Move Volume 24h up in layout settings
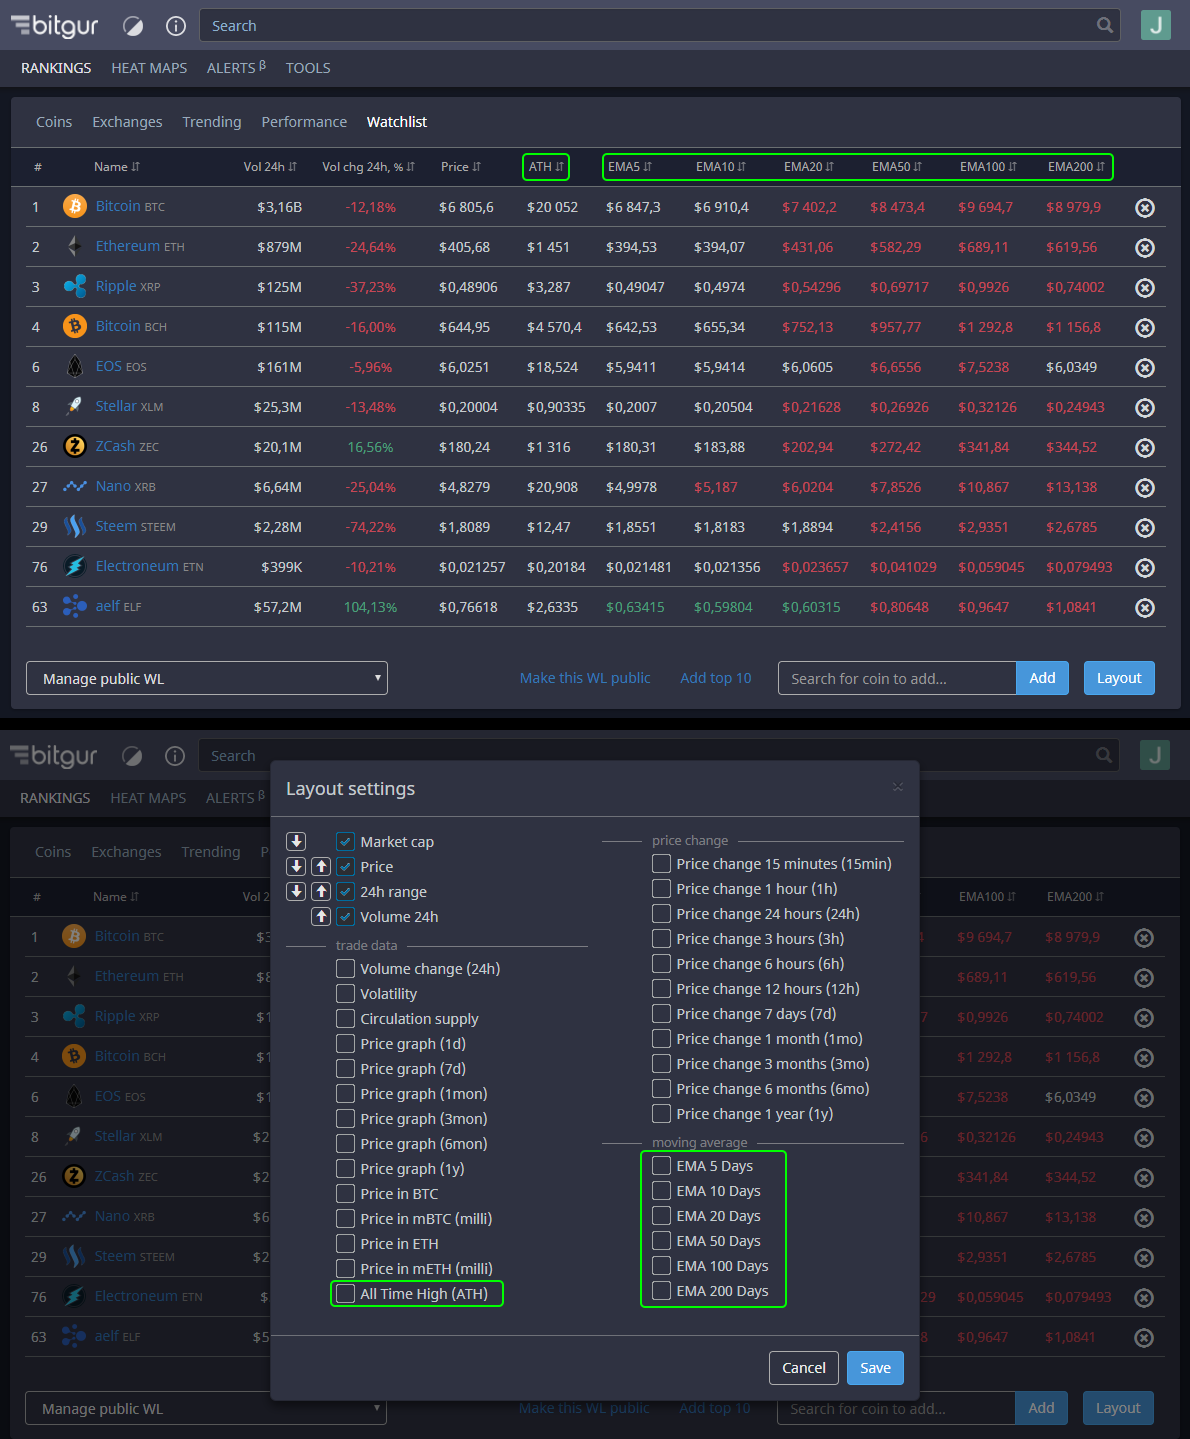Viewport: 1190px width, 1439px height. tap(321, 916)
